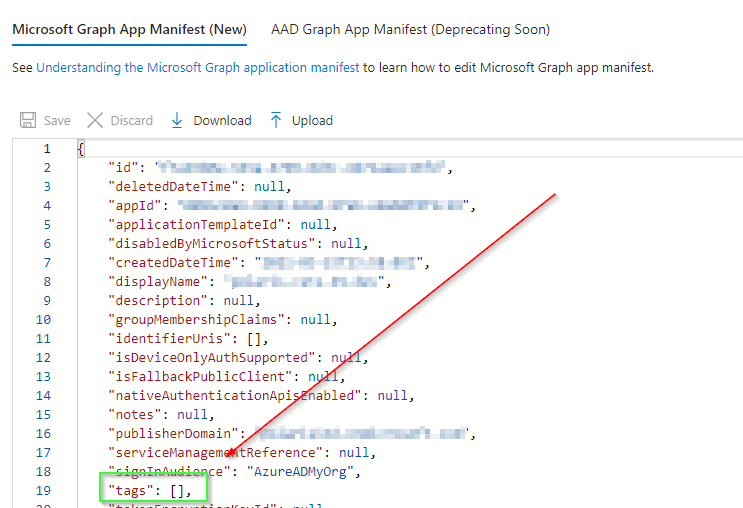Click the blurred publisherDomain value
The image size is (743, 508).
coord(362,433)
